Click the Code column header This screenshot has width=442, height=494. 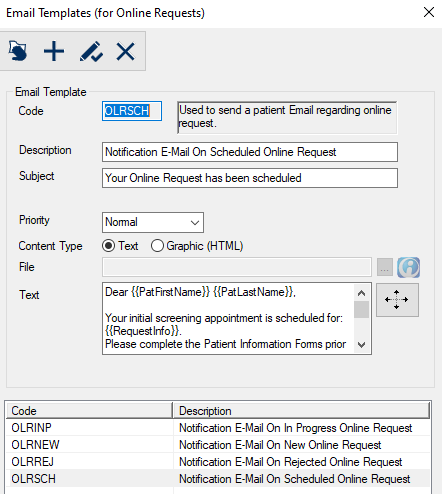pyautogui.click(x=89, y=411)
